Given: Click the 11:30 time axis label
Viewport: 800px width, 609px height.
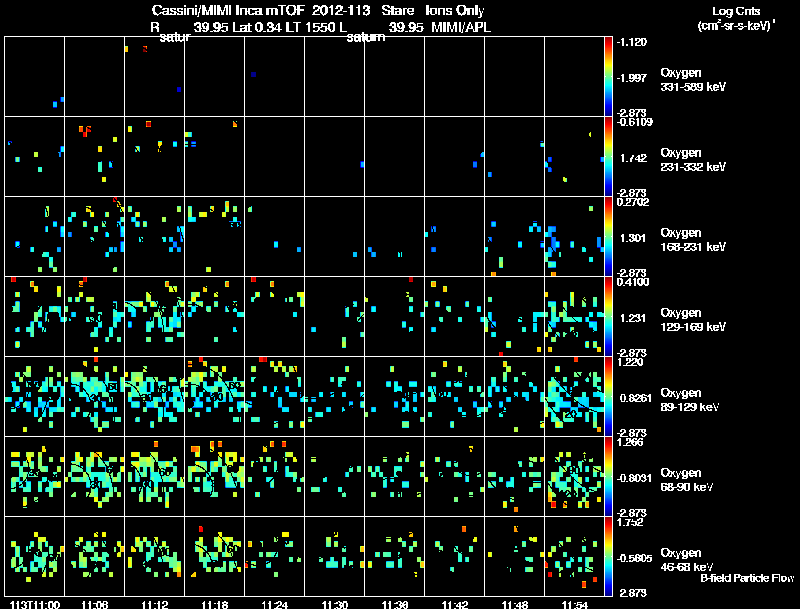Looking at the screenshot, I should tap(335, 605).
